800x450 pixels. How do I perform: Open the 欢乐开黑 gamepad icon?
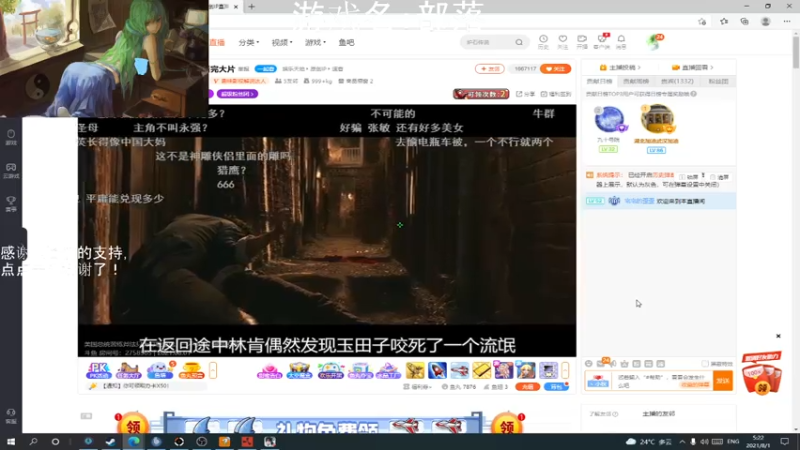click(x=330, y=371)
